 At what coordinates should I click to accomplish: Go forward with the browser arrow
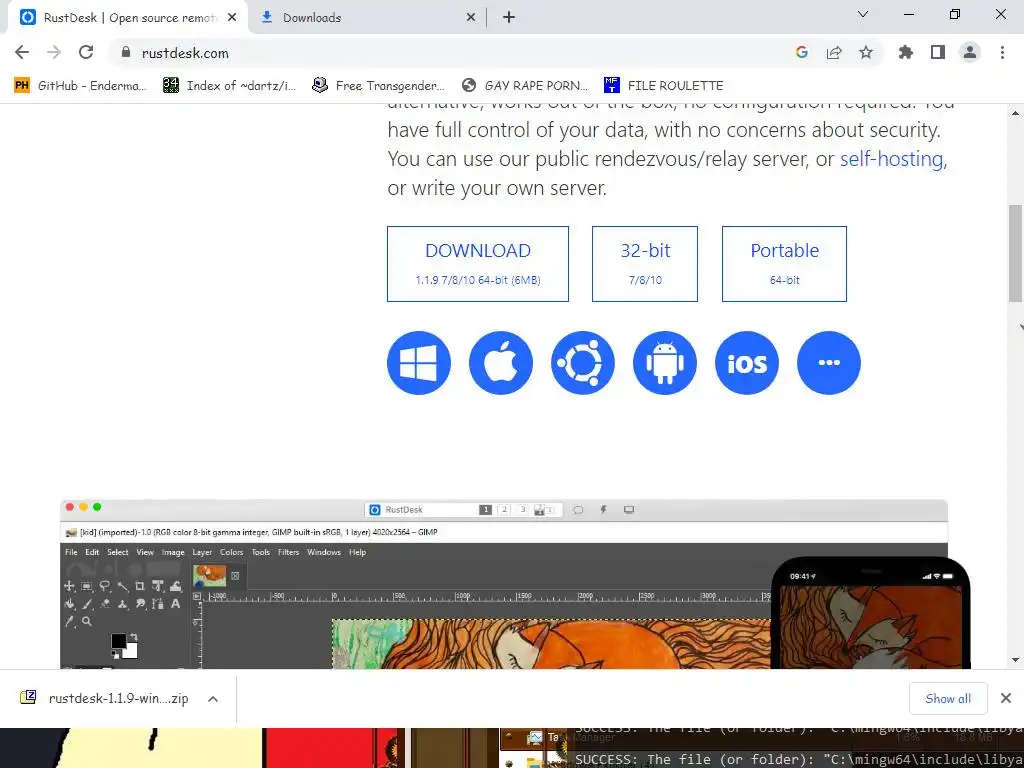(54, 53)
